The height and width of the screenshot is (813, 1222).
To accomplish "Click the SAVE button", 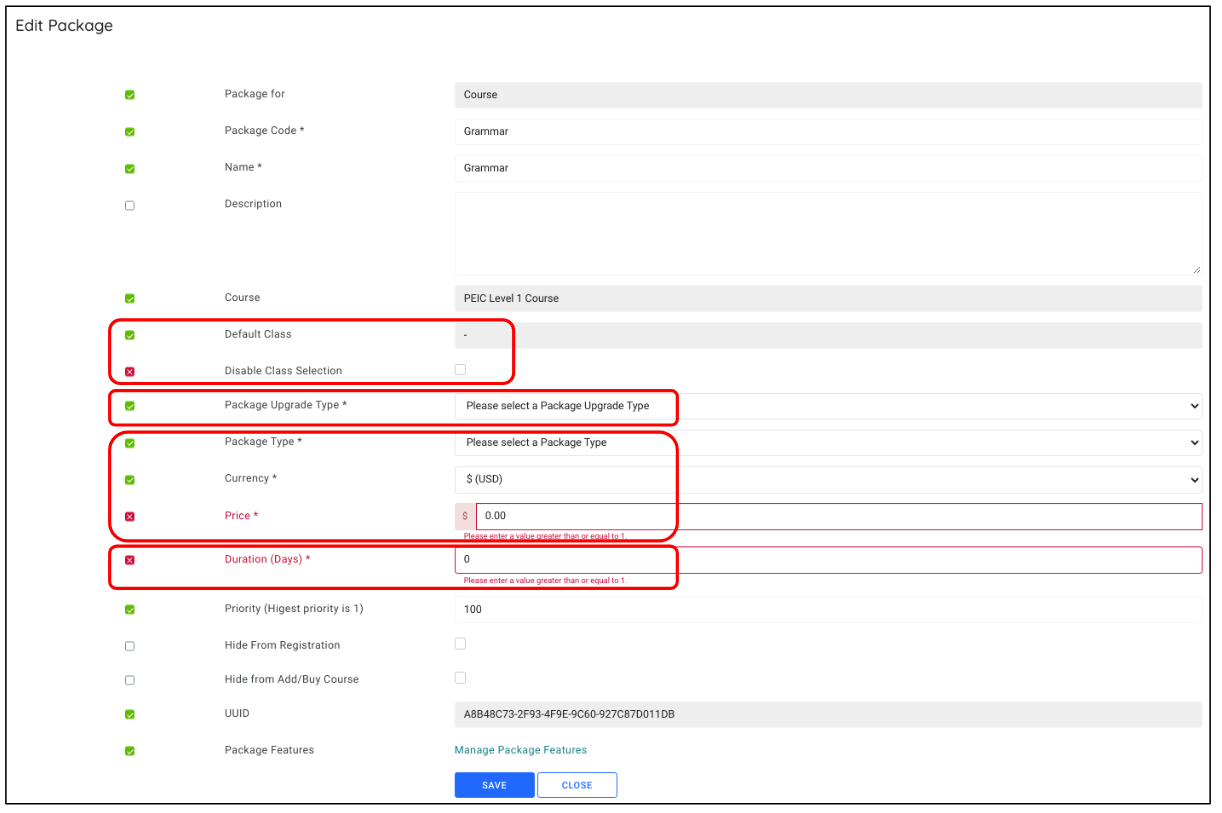I will pyautogui.click(x=494, y=784).
